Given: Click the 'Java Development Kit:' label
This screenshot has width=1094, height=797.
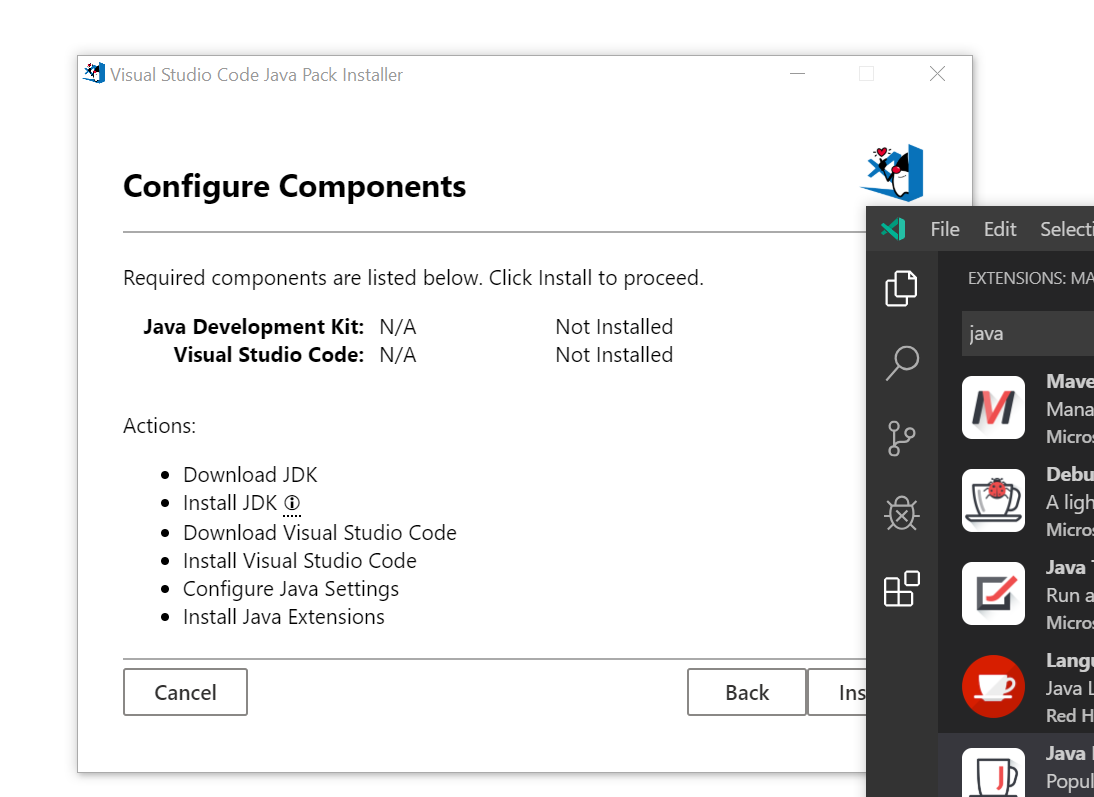Looking at the screenshot, I should pos(254,327).
